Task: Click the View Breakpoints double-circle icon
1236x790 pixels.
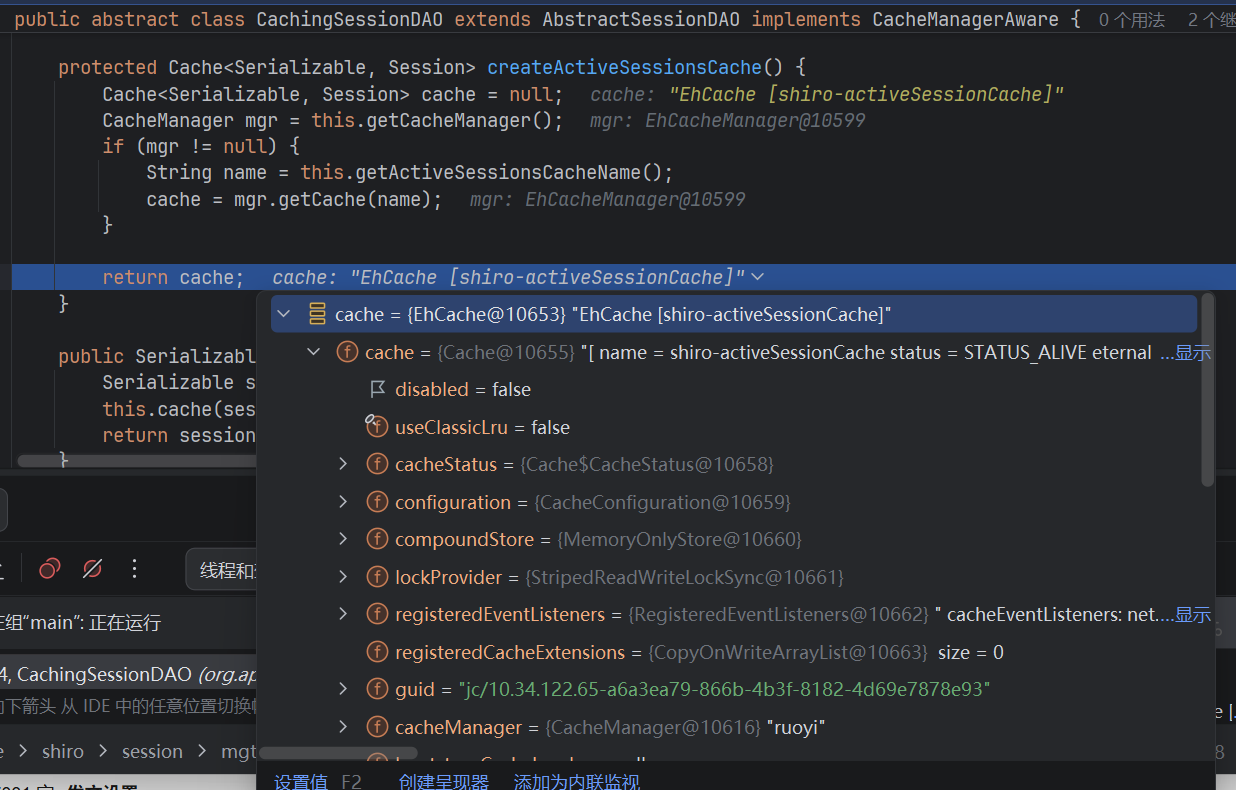Action: coord(50,569)
